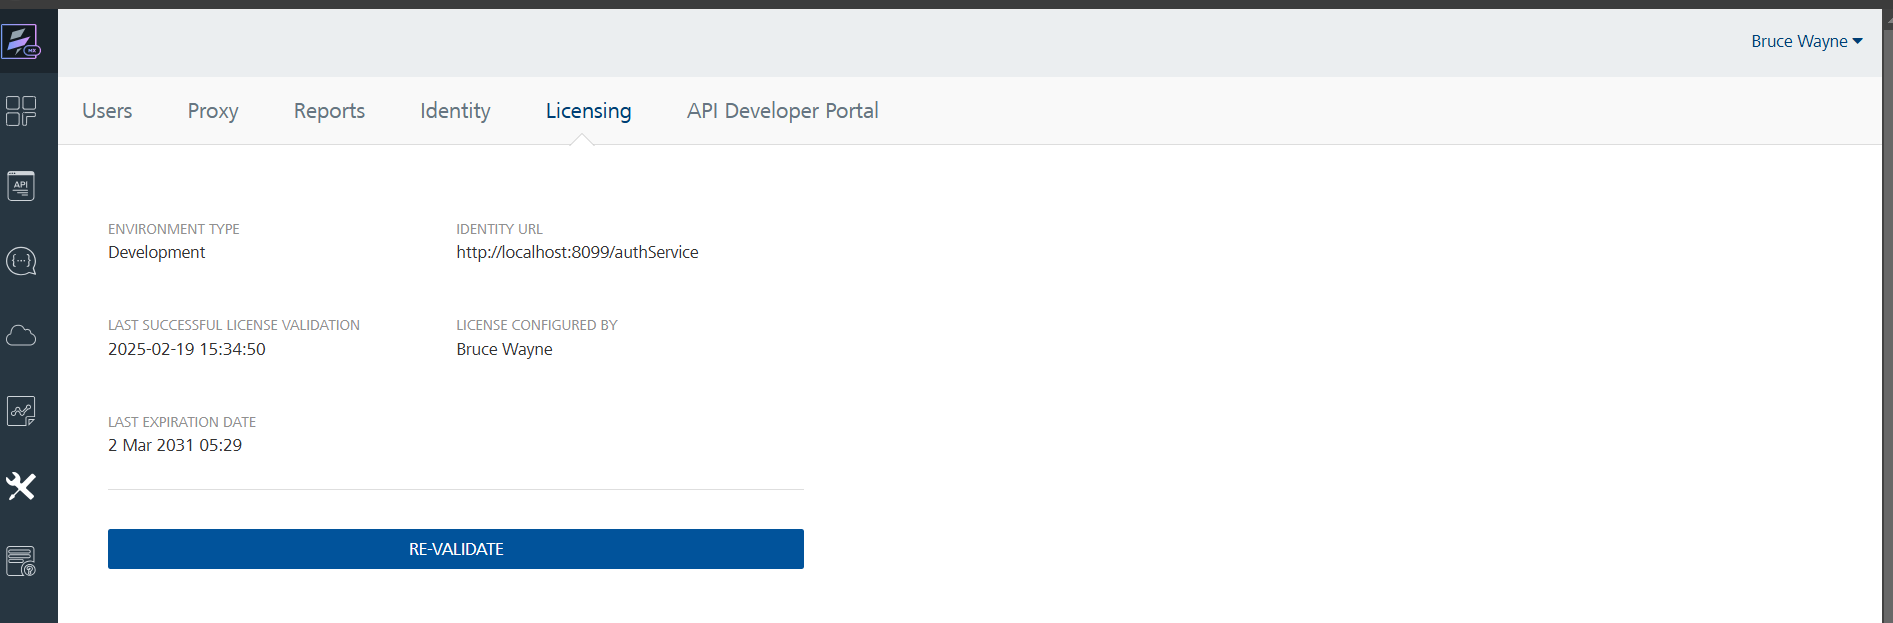The image size is (1893, 623).
Task: Go to the Reports tab
Action: (329, 111)
